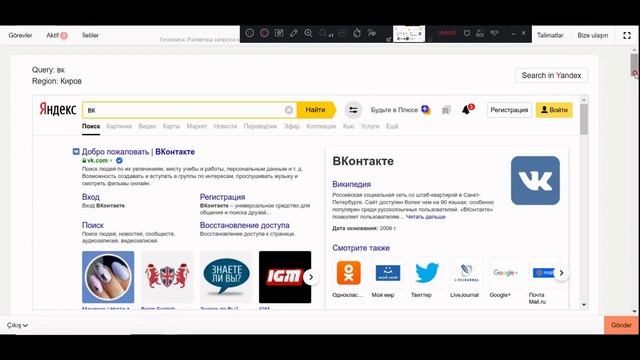
Task: Open Добро пожаловать | ВКонтакте result
Action: point(138,151)
